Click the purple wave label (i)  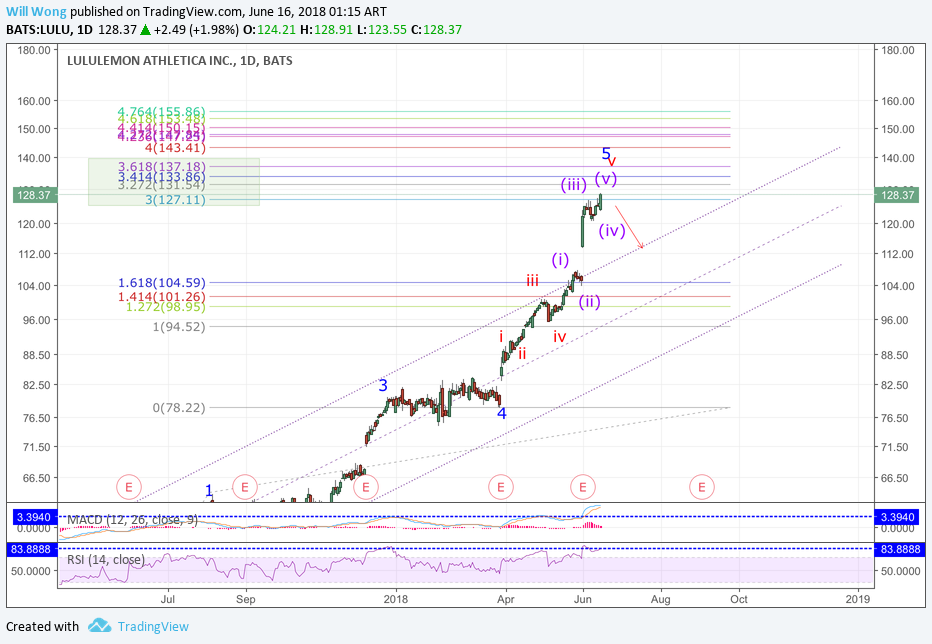[560, 260]
